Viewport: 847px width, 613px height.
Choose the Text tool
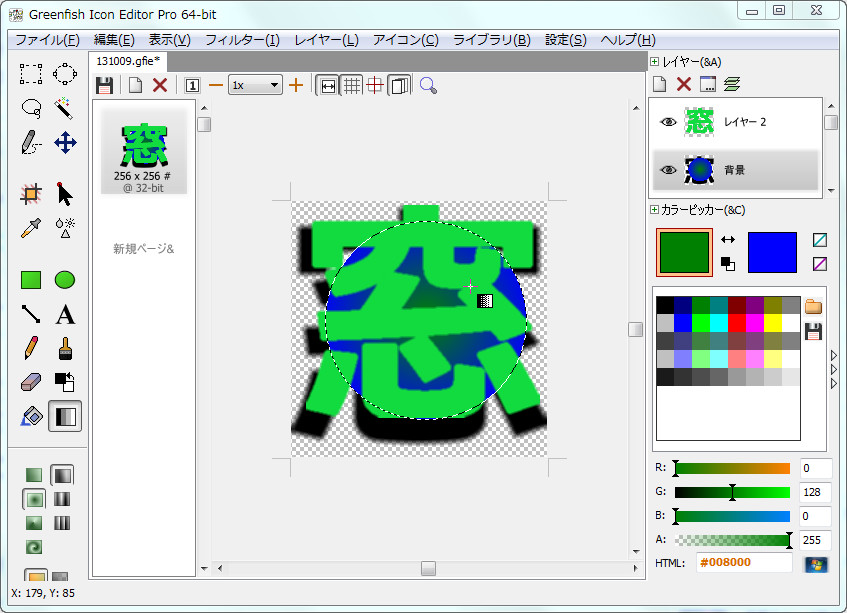[x=65, y=315]
